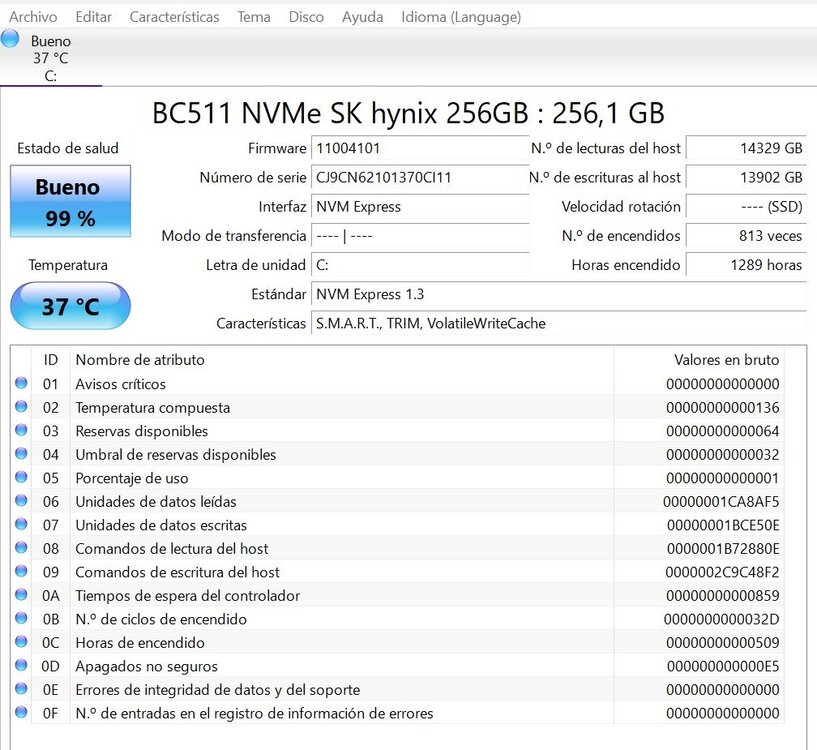Select the Avisos críticos row text

tap(120, 384)
